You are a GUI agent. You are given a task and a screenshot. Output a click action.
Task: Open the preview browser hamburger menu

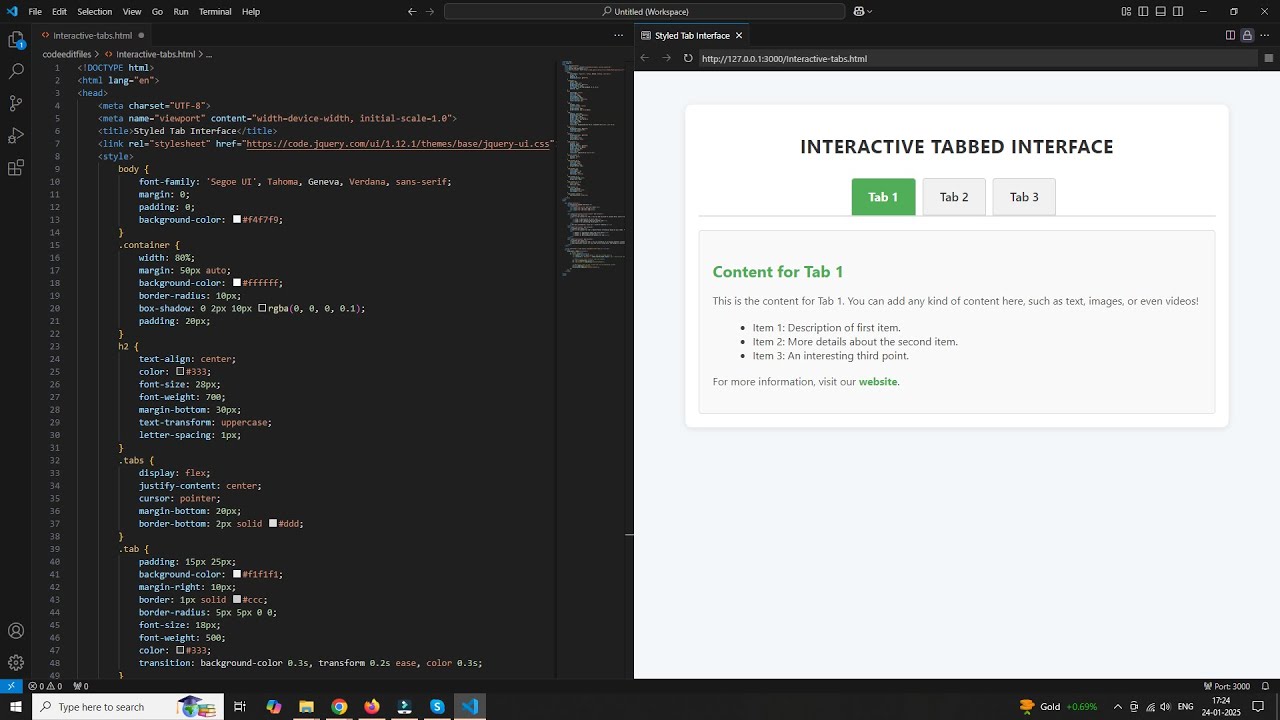1269,58
